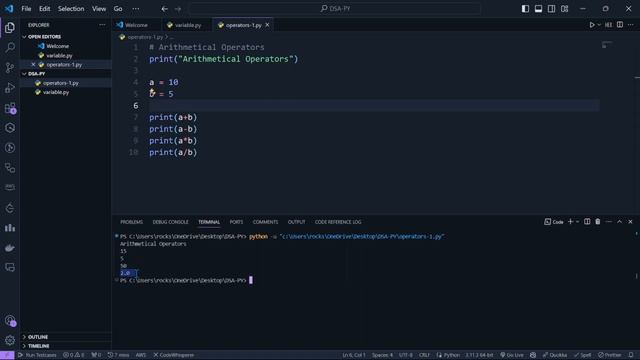Expand the Timeline section
640x360 pixels.
(65, 346)
